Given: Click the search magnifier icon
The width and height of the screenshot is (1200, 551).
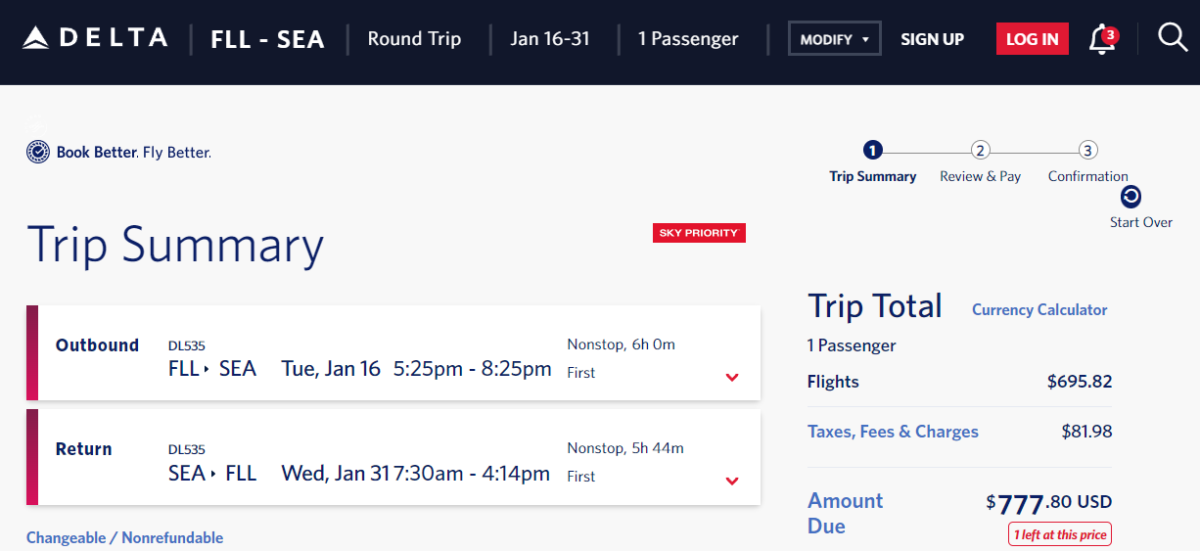Looking at the screenshot, I should click(1172, 38).
